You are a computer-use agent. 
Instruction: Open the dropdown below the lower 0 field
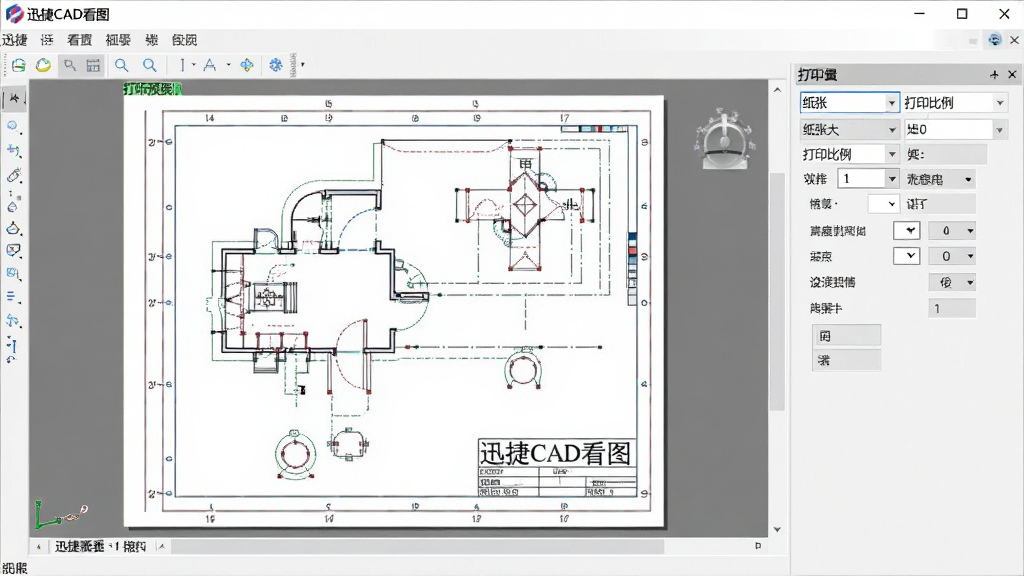click(x=952, y=282)
